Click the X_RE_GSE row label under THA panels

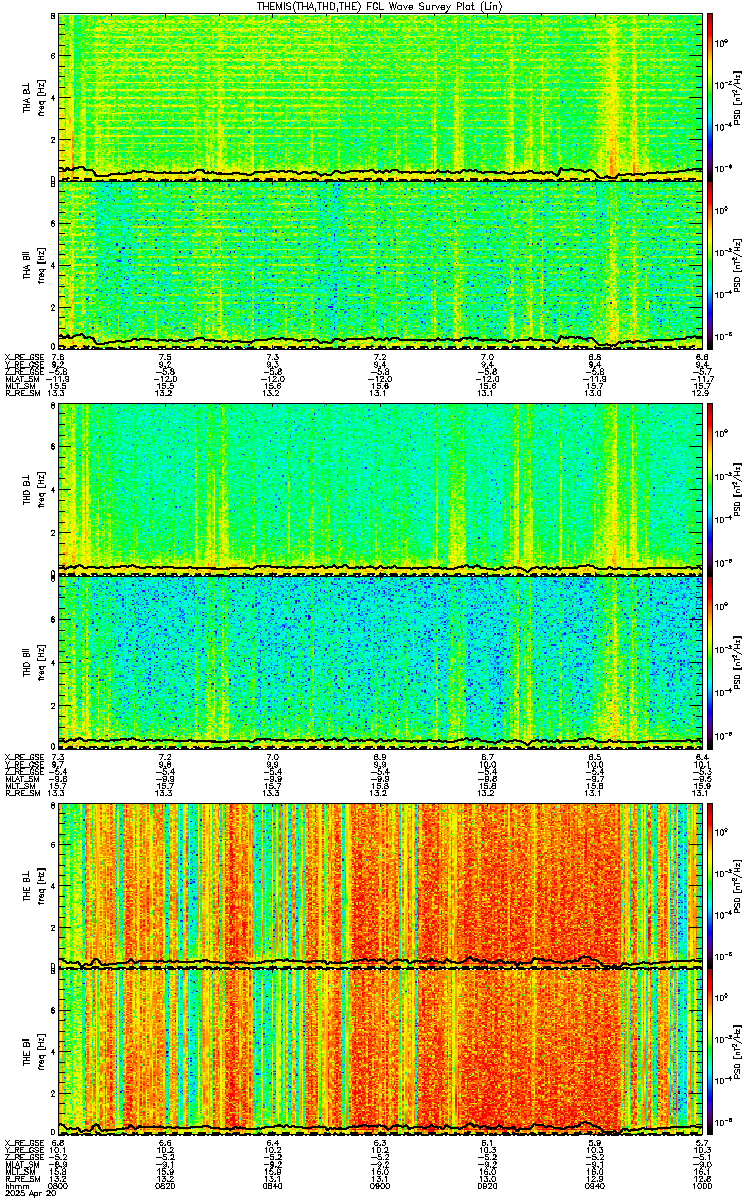coord(23,356)
